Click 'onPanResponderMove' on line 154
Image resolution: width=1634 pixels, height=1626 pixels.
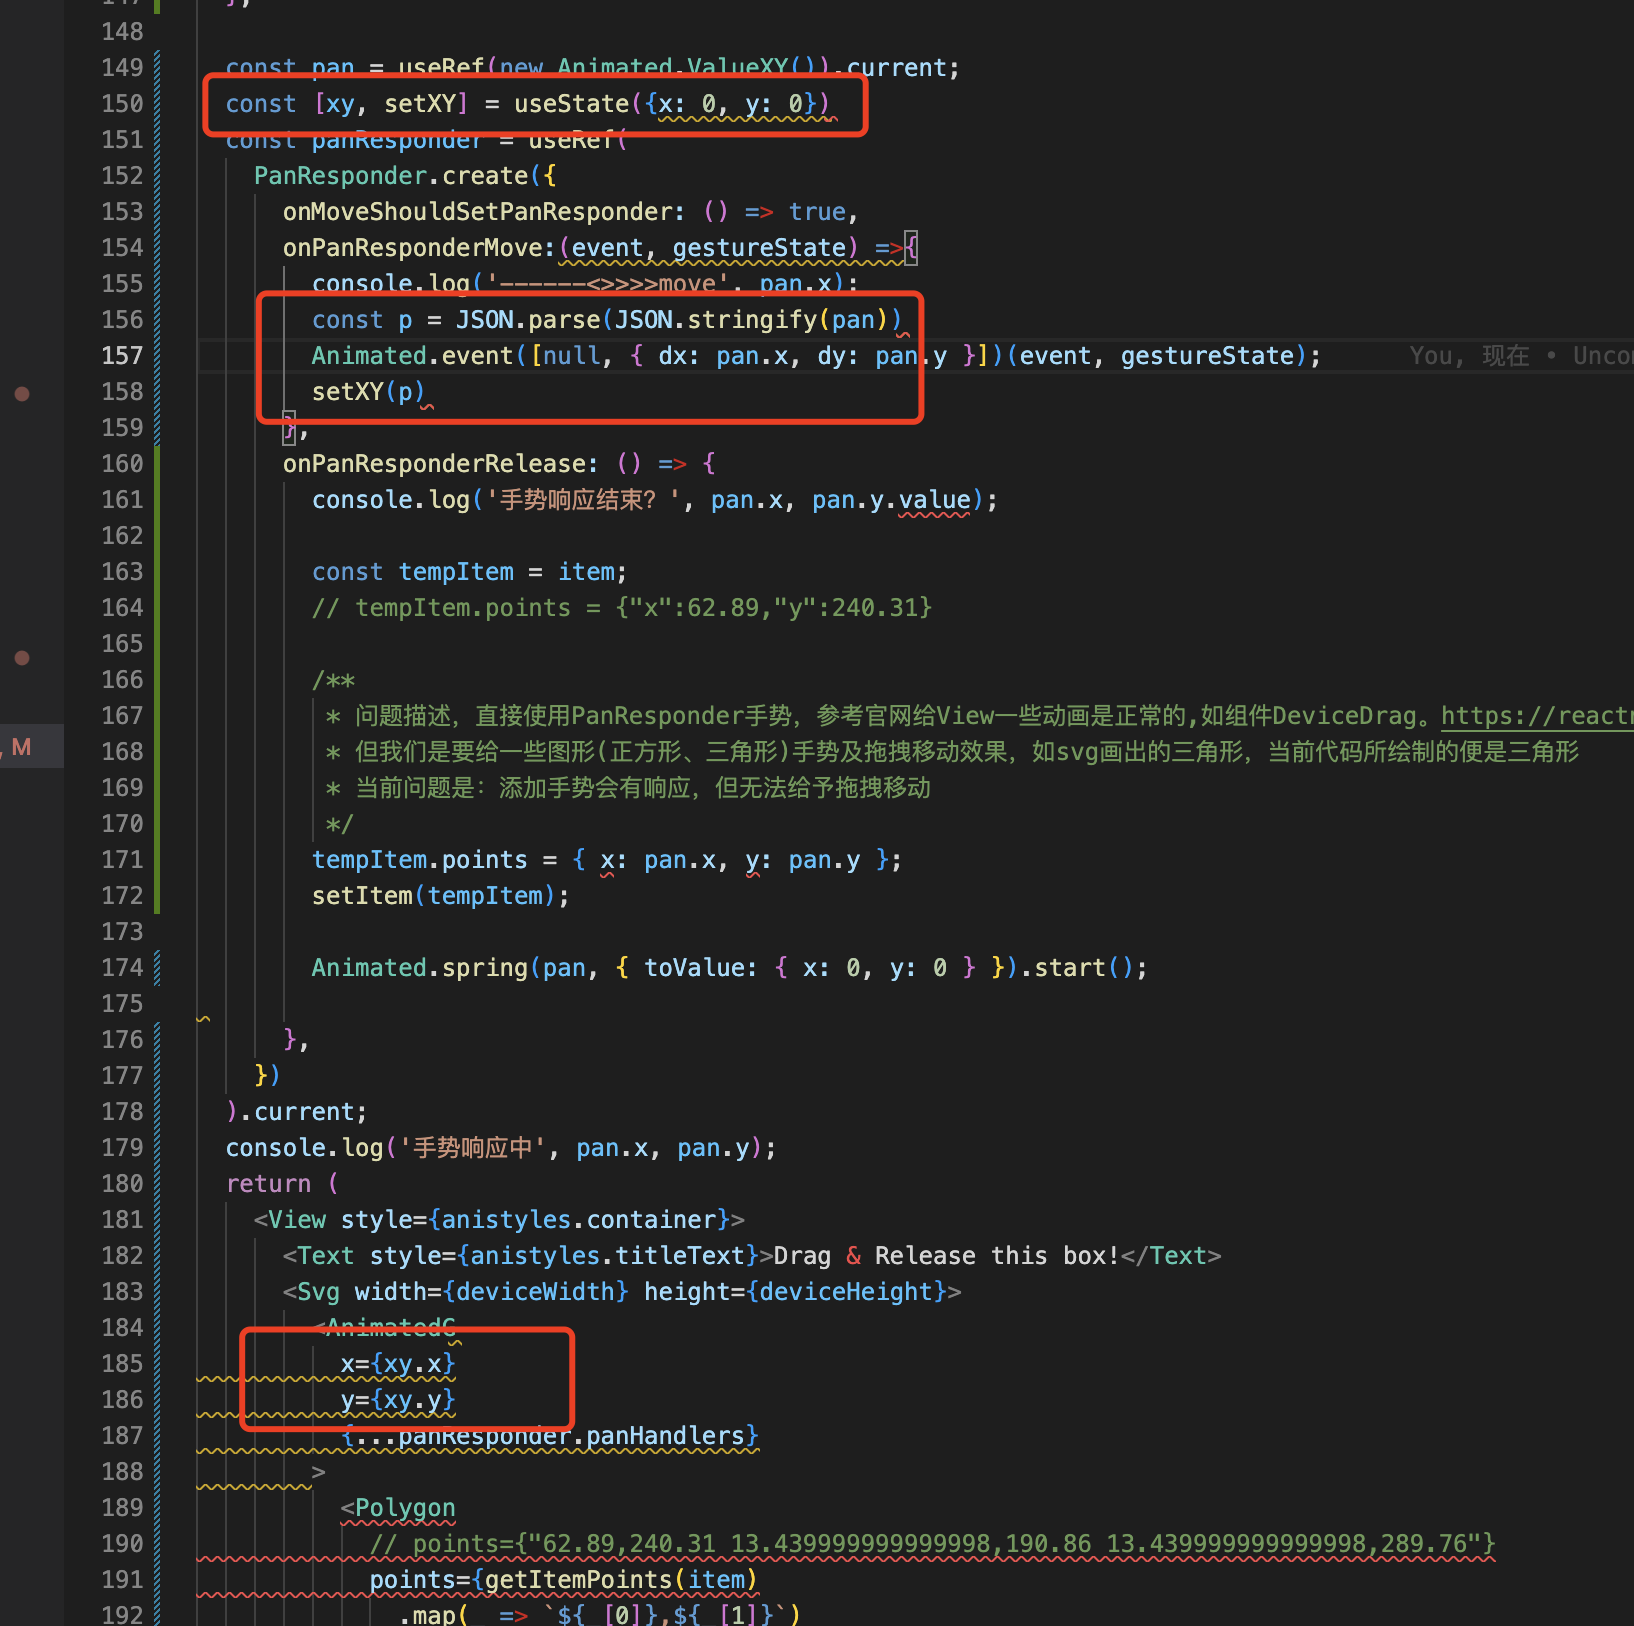pyautogui.click(x=412, y=248)
